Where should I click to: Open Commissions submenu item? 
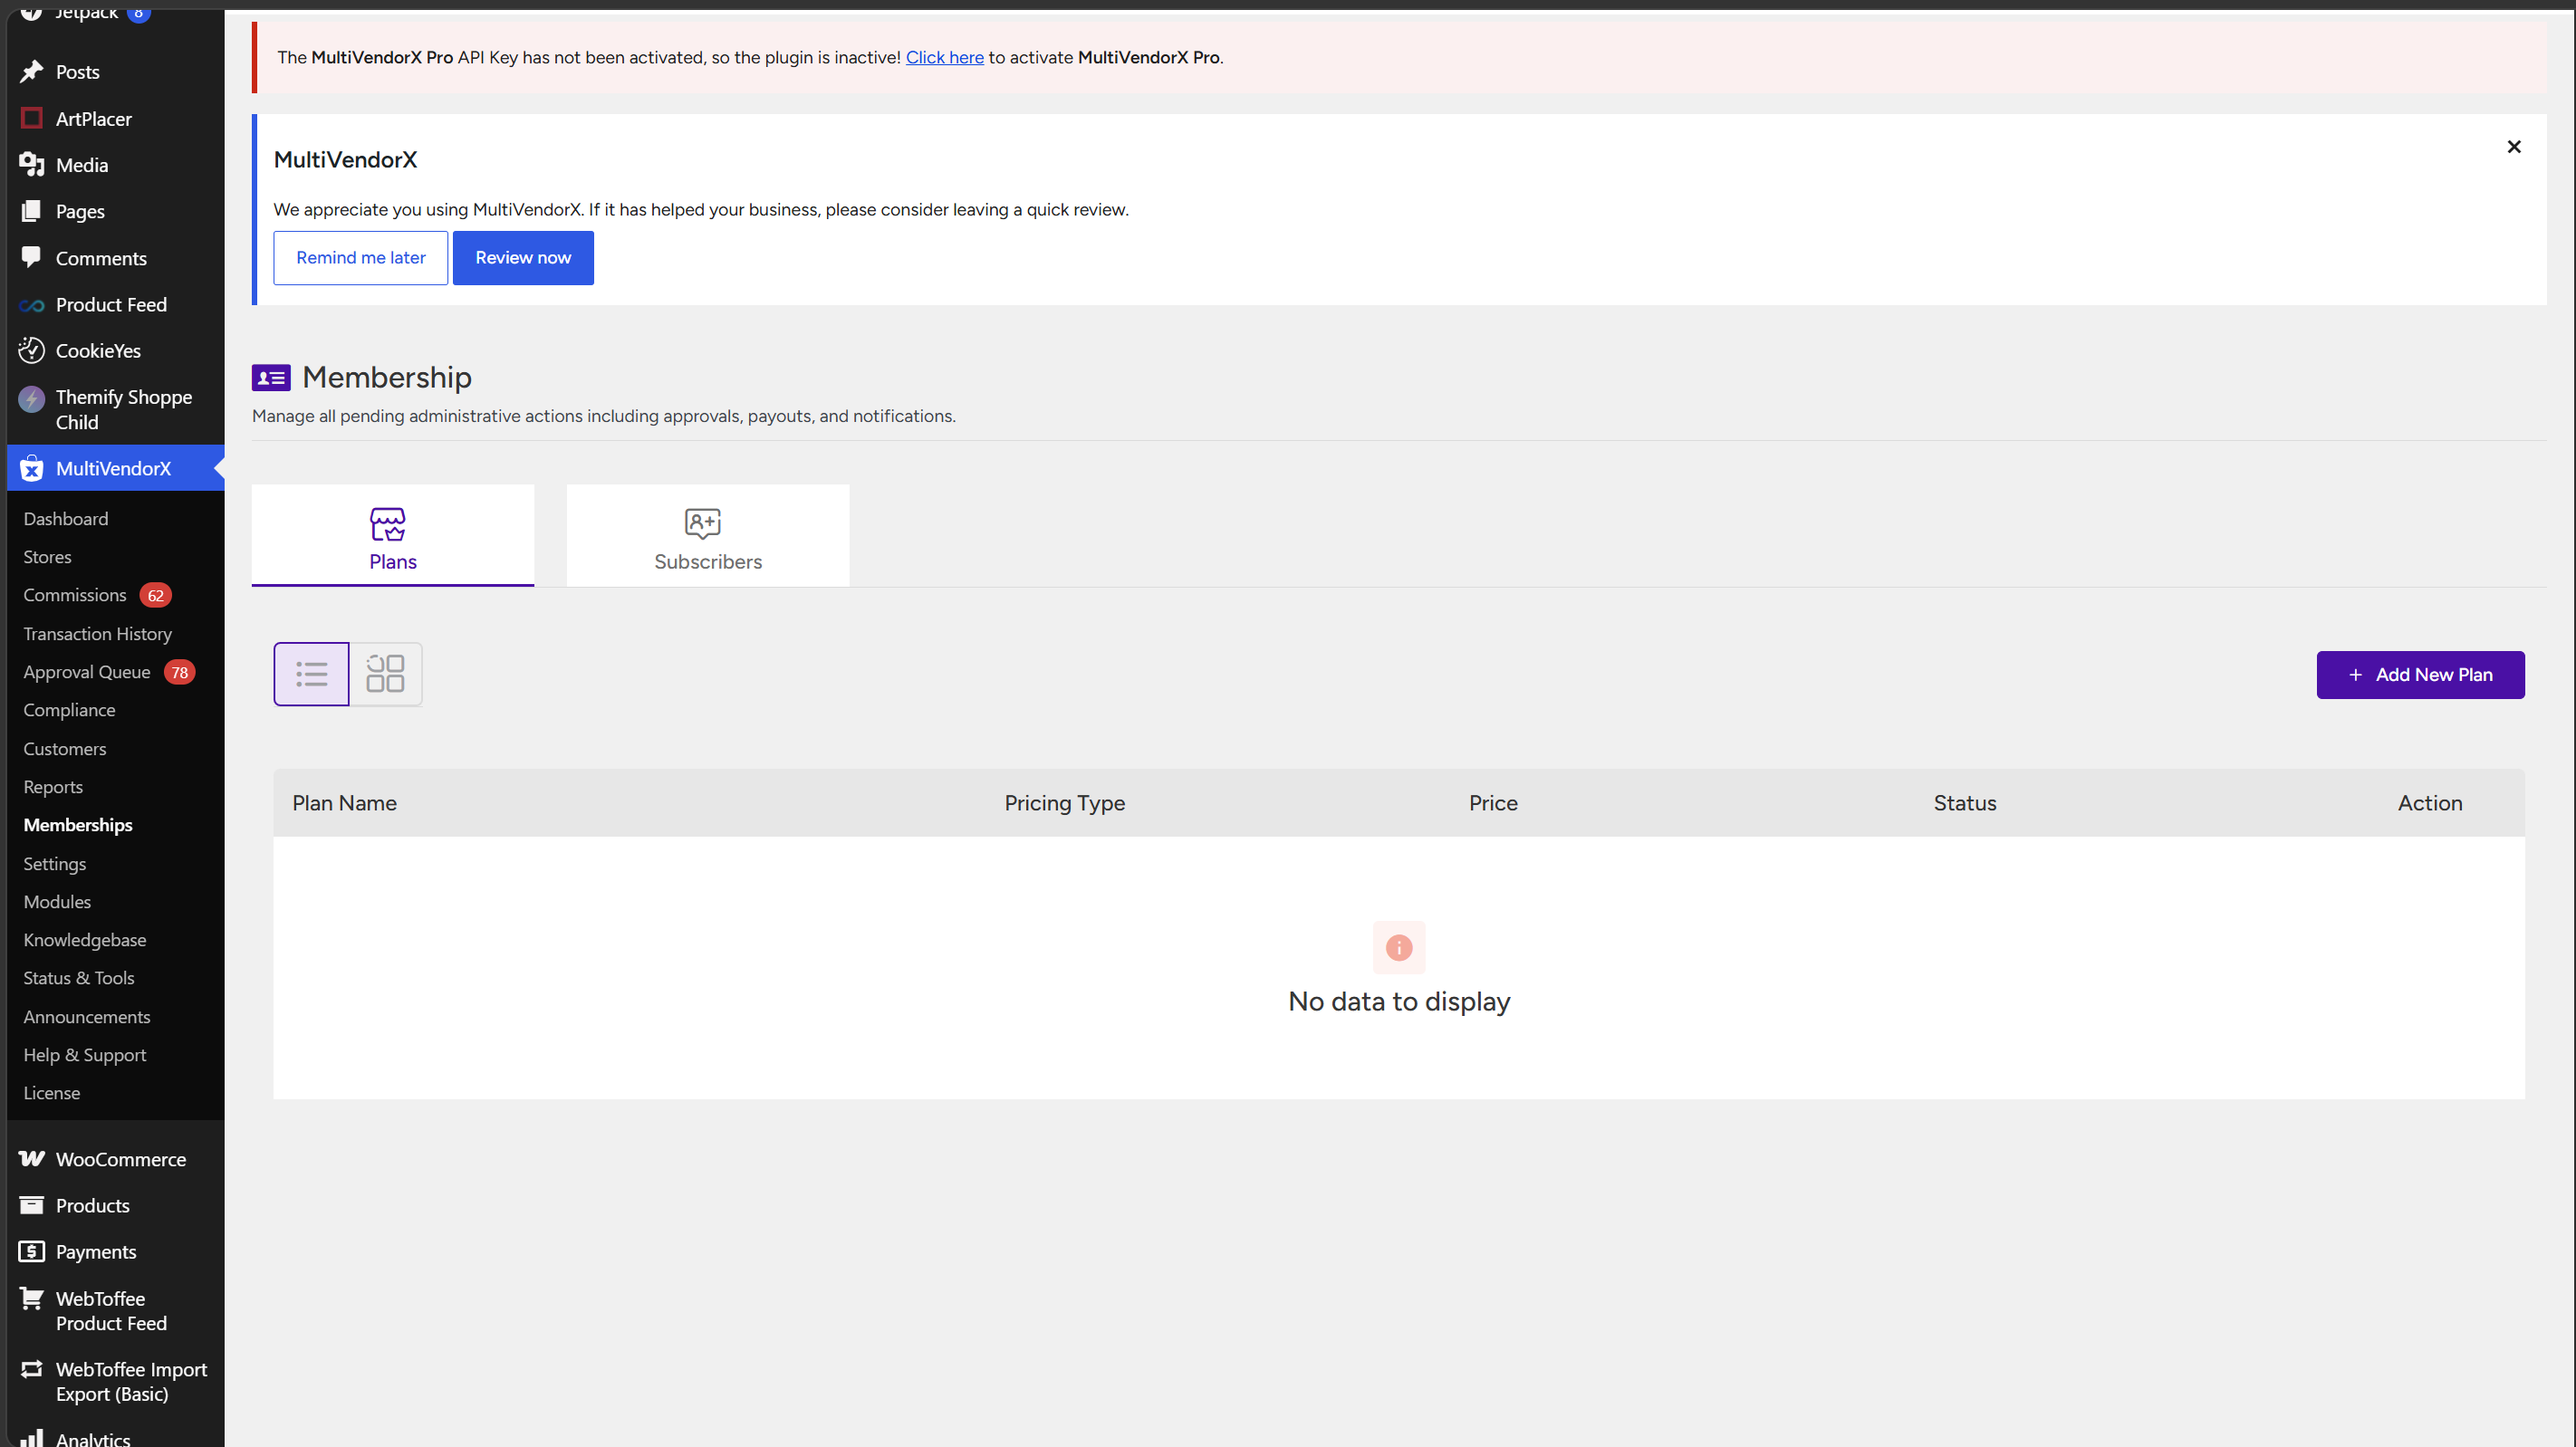coord(75,595)
